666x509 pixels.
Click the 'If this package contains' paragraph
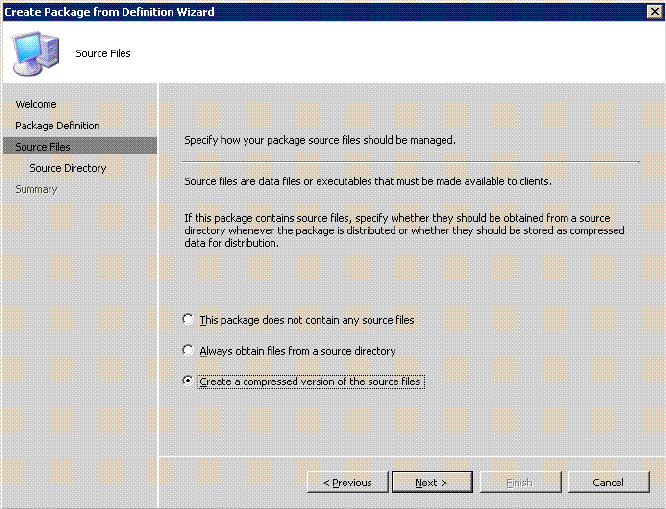[405, 230]
